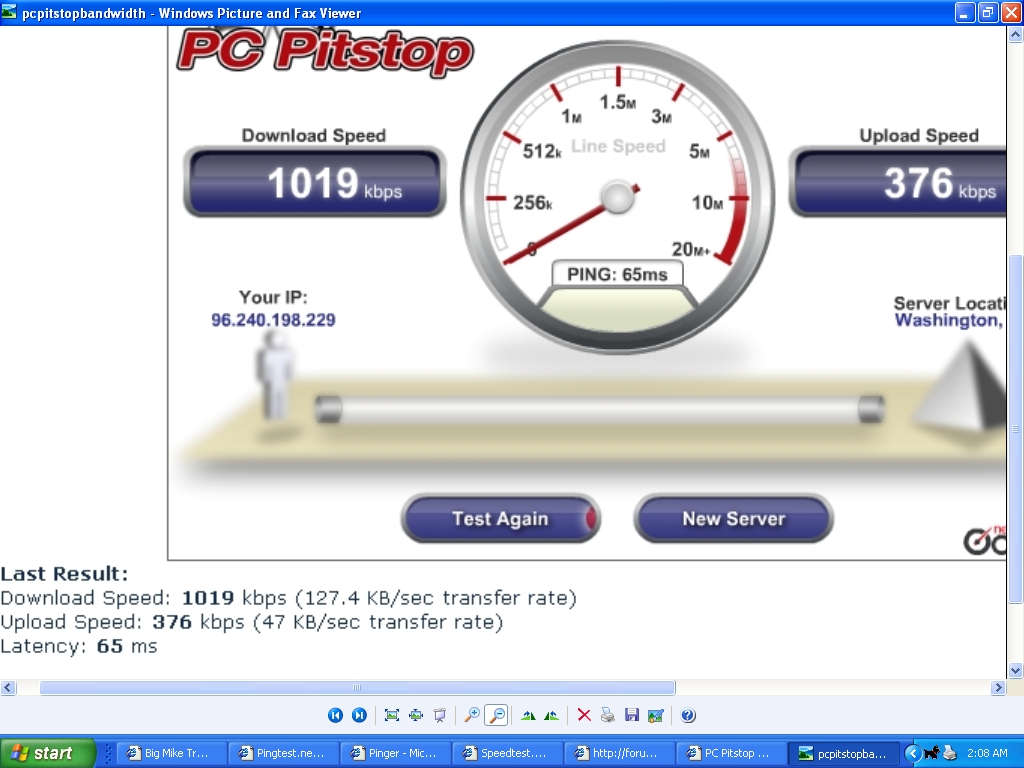Rotate the image counterclockwise
1024x768 pixels.
551,715
